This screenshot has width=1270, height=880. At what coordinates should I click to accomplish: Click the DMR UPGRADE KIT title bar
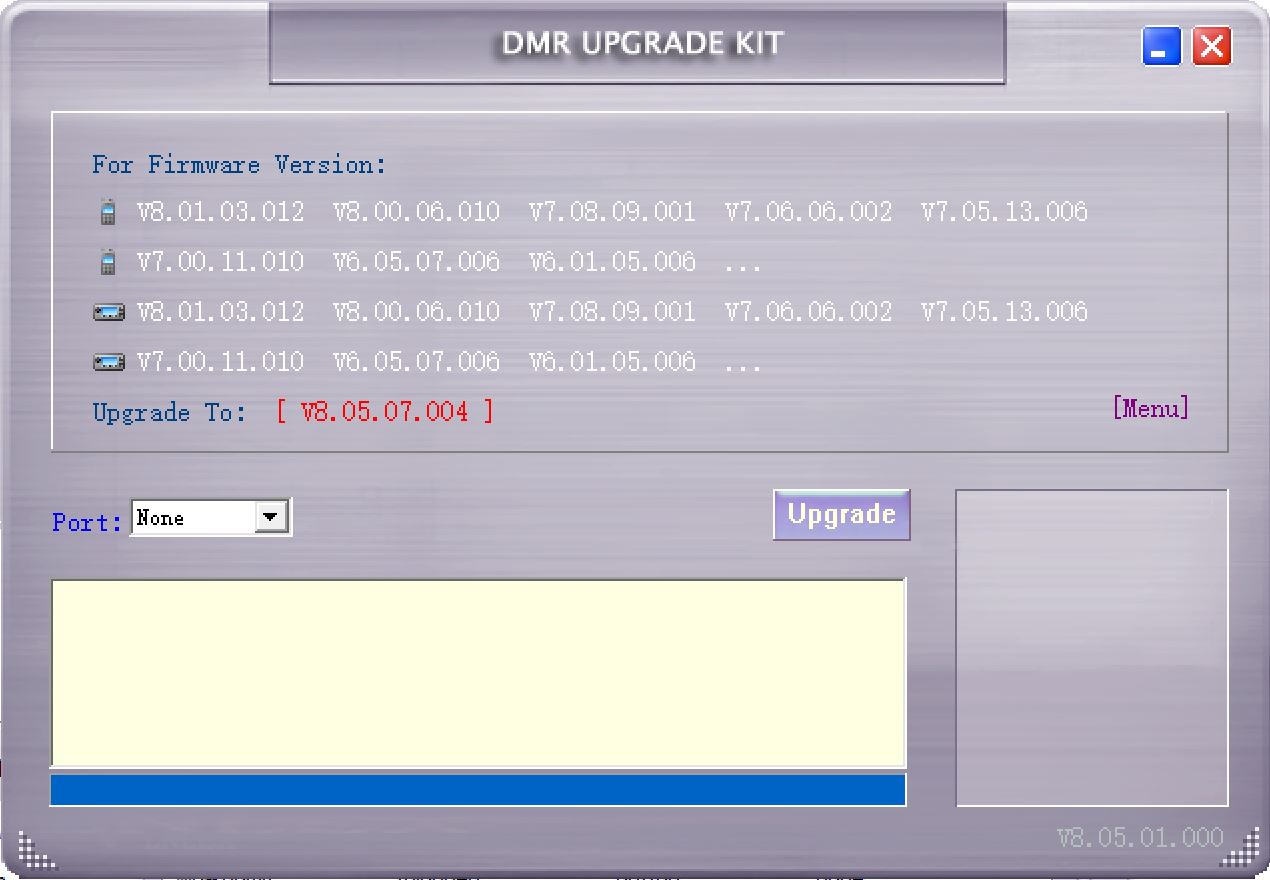click(638, 43)
